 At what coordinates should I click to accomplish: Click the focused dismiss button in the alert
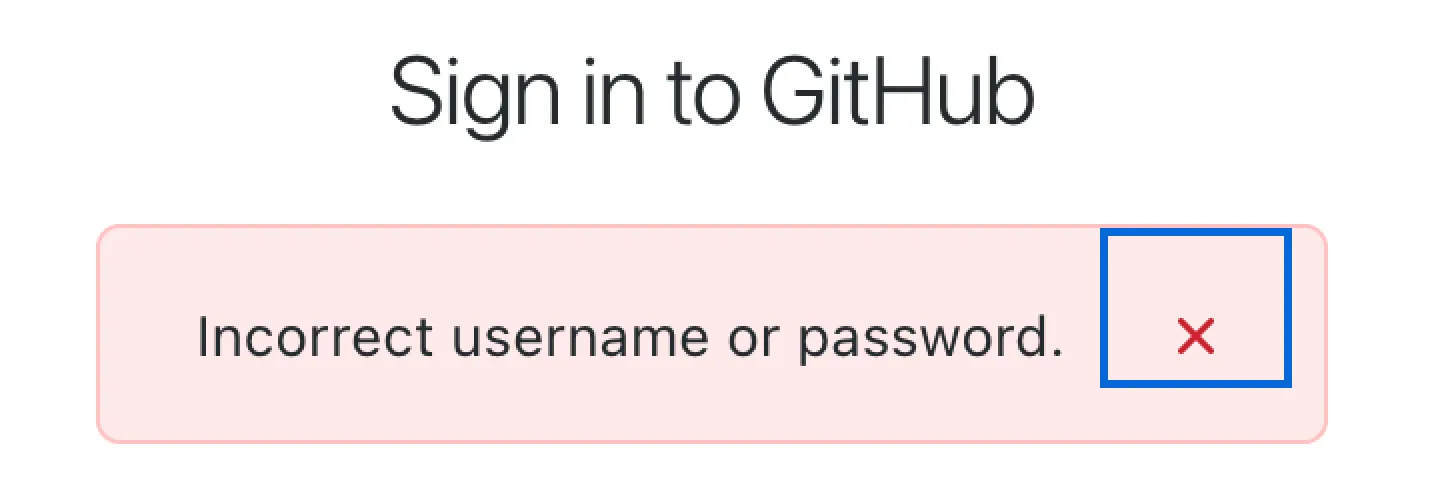pyautogui.click(x=1196, y=308)
